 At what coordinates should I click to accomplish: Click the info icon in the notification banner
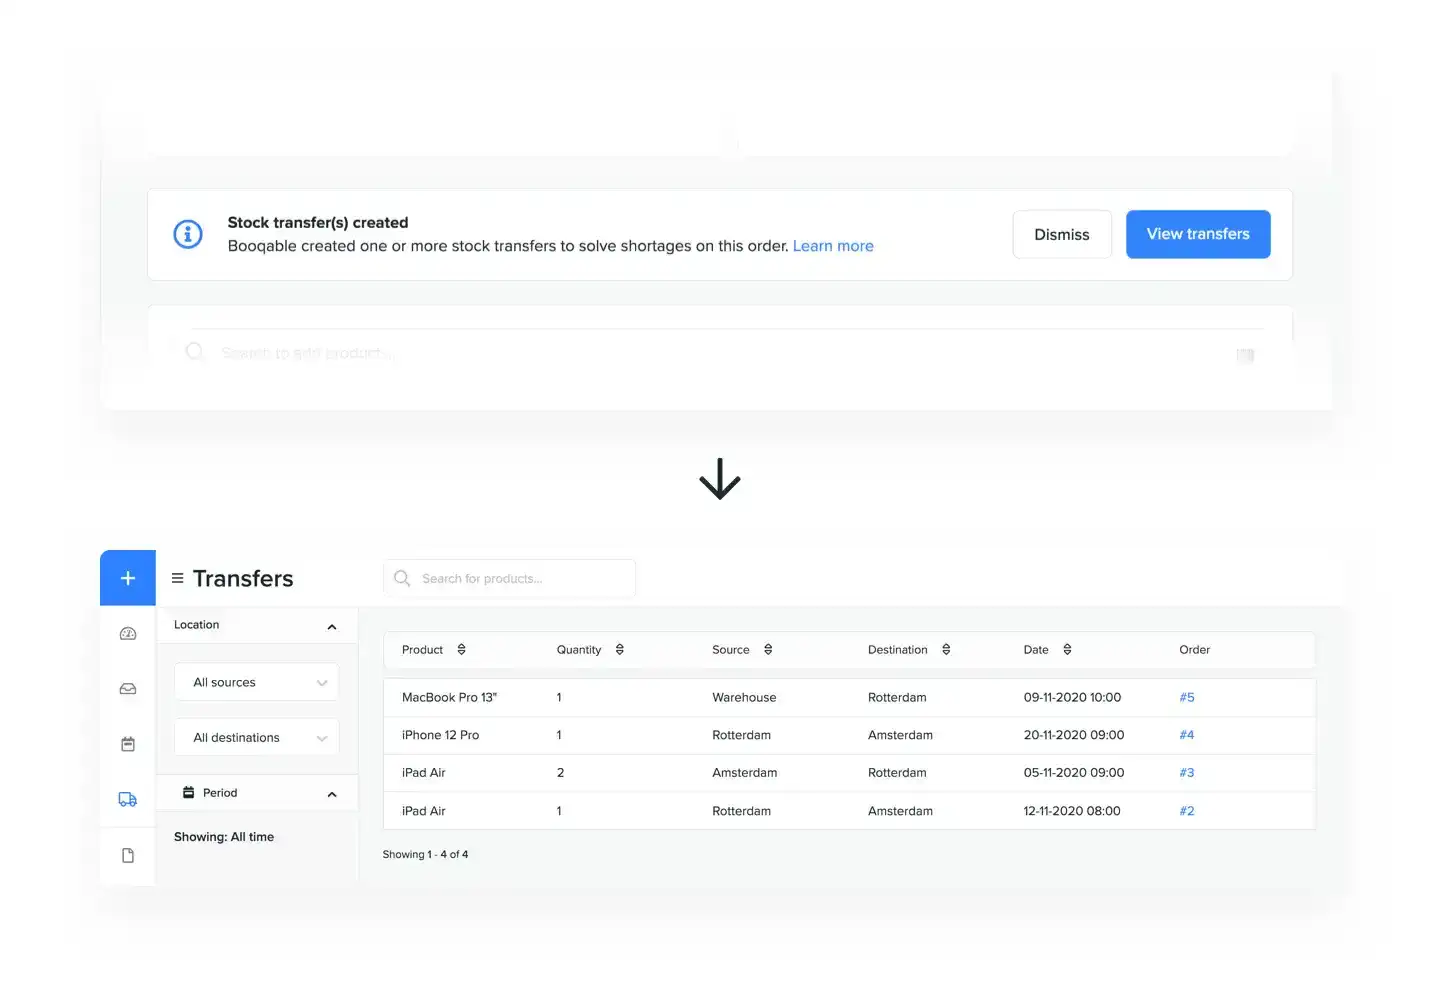(x=188, y=233)
